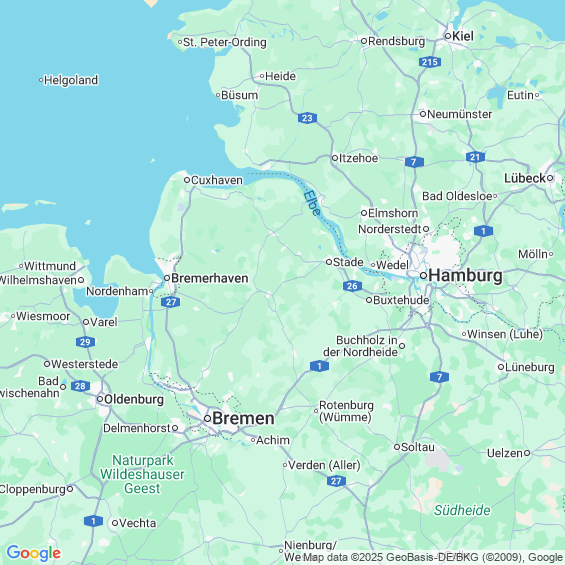Open Naturpark Wildeshauser Geest label
The width and height of the screenshot is (565, 565).
142,474
